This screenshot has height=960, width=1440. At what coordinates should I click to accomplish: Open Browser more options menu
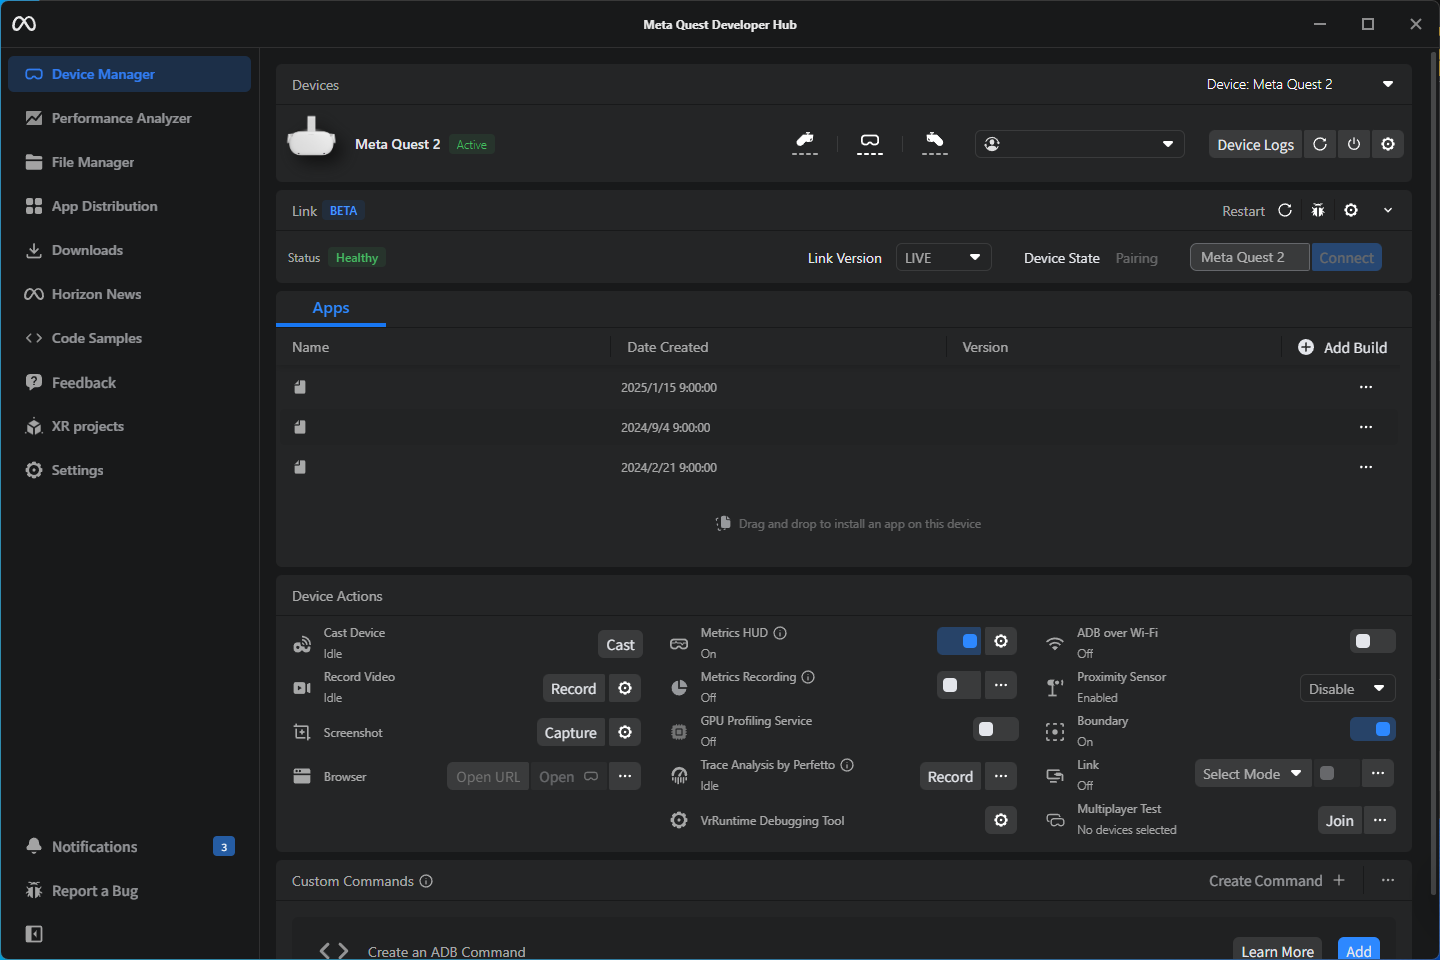point(625,776)
